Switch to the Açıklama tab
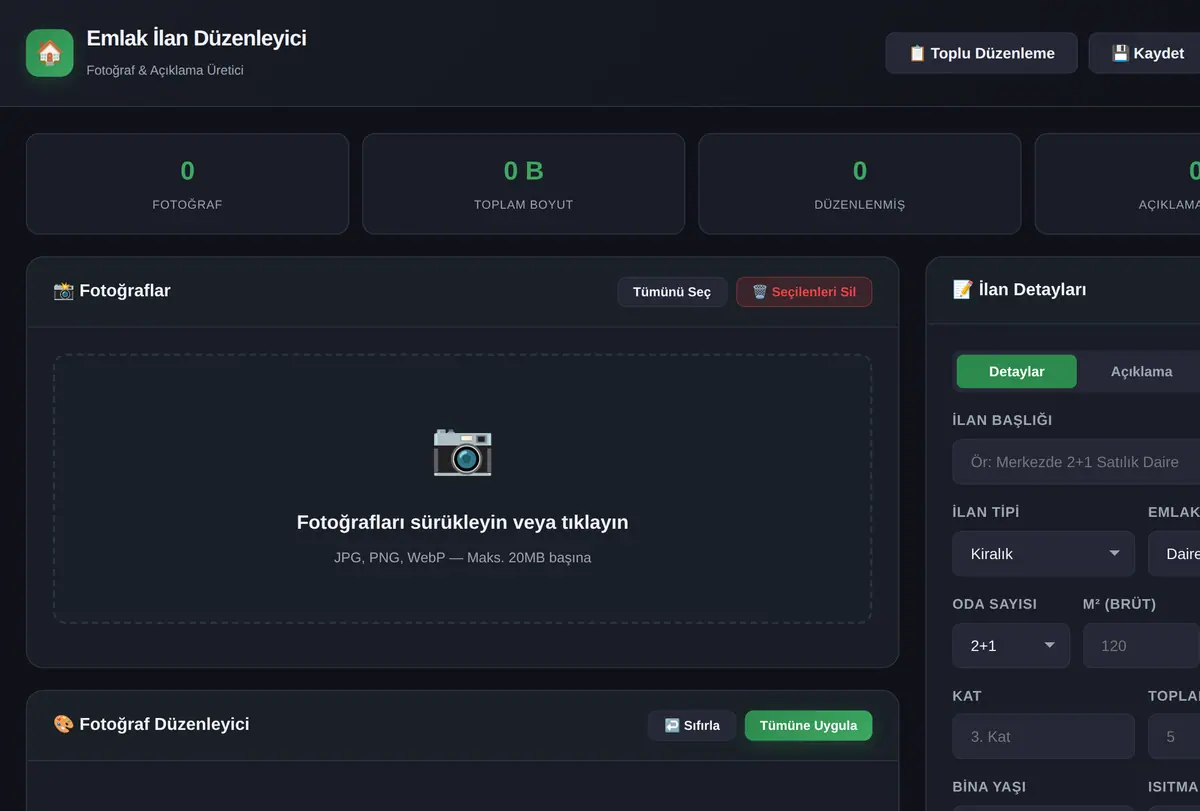 1141,371
